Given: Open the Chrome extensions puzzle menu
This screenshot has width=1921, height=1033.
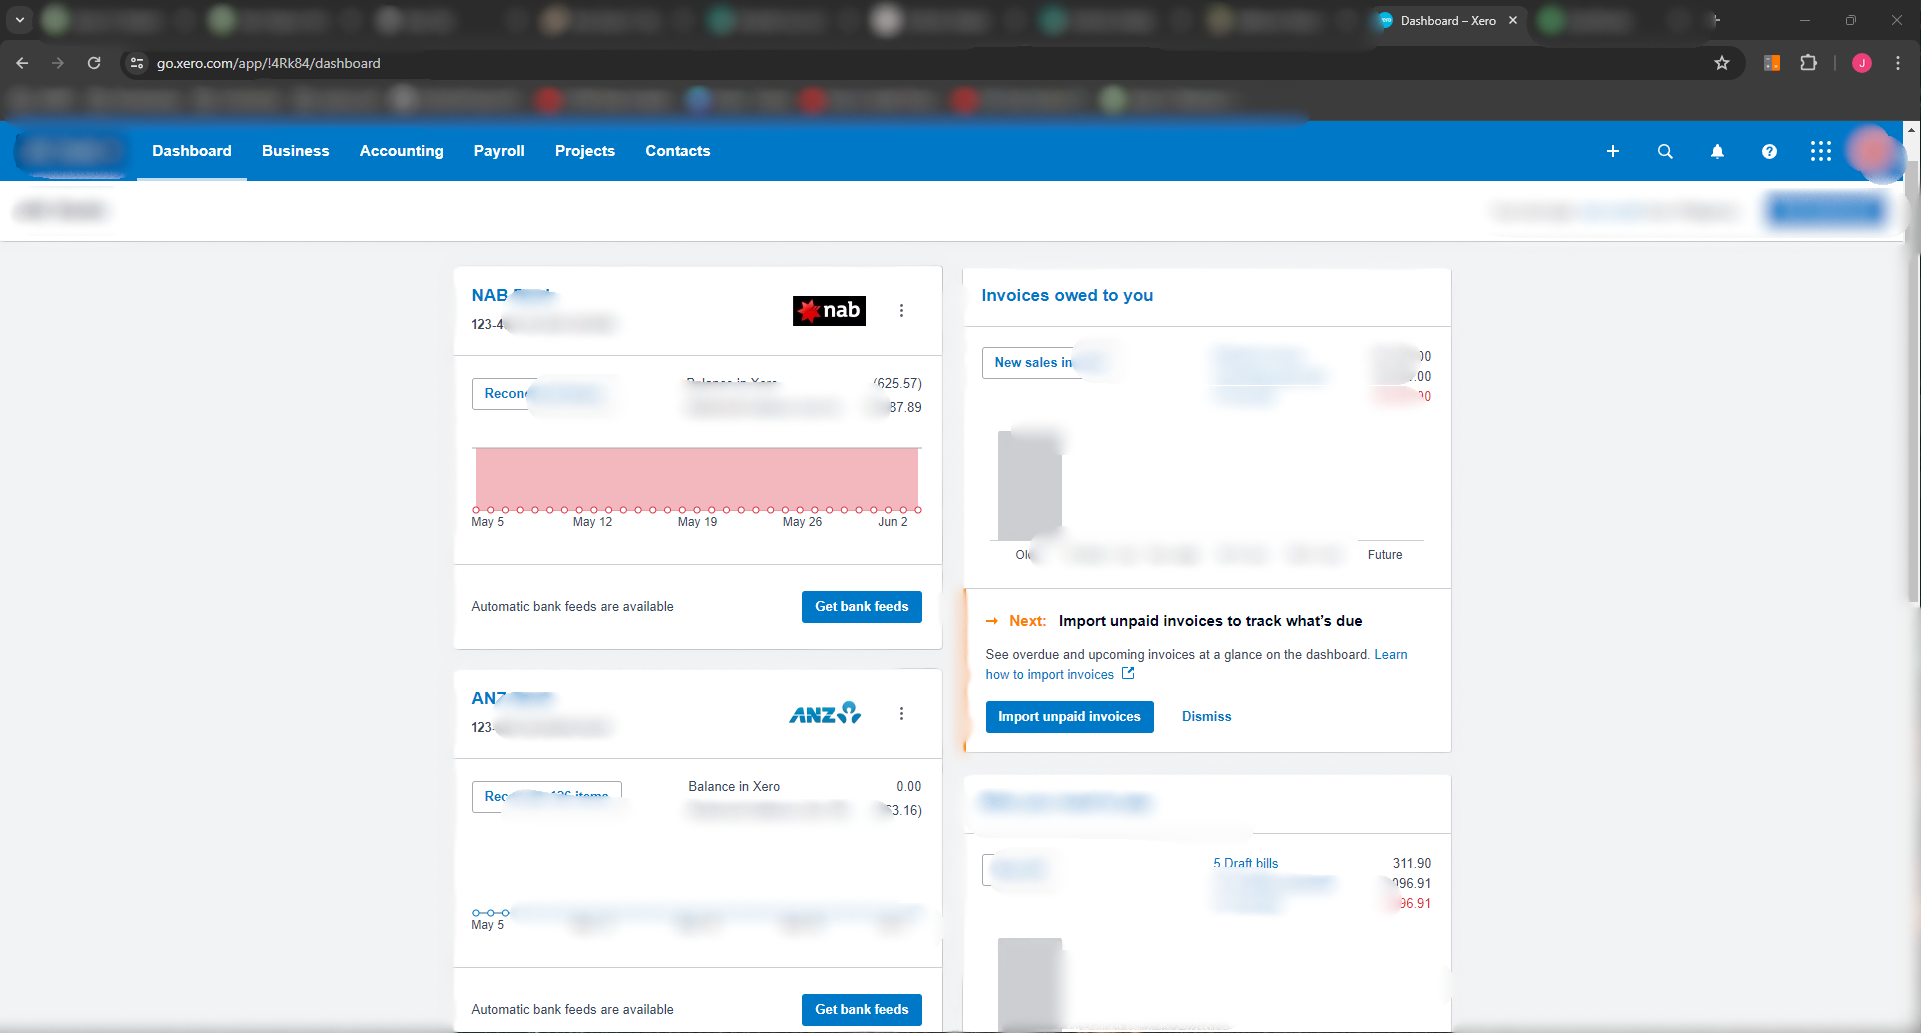Looking at the screenshot, I should tap(1808, 63).
